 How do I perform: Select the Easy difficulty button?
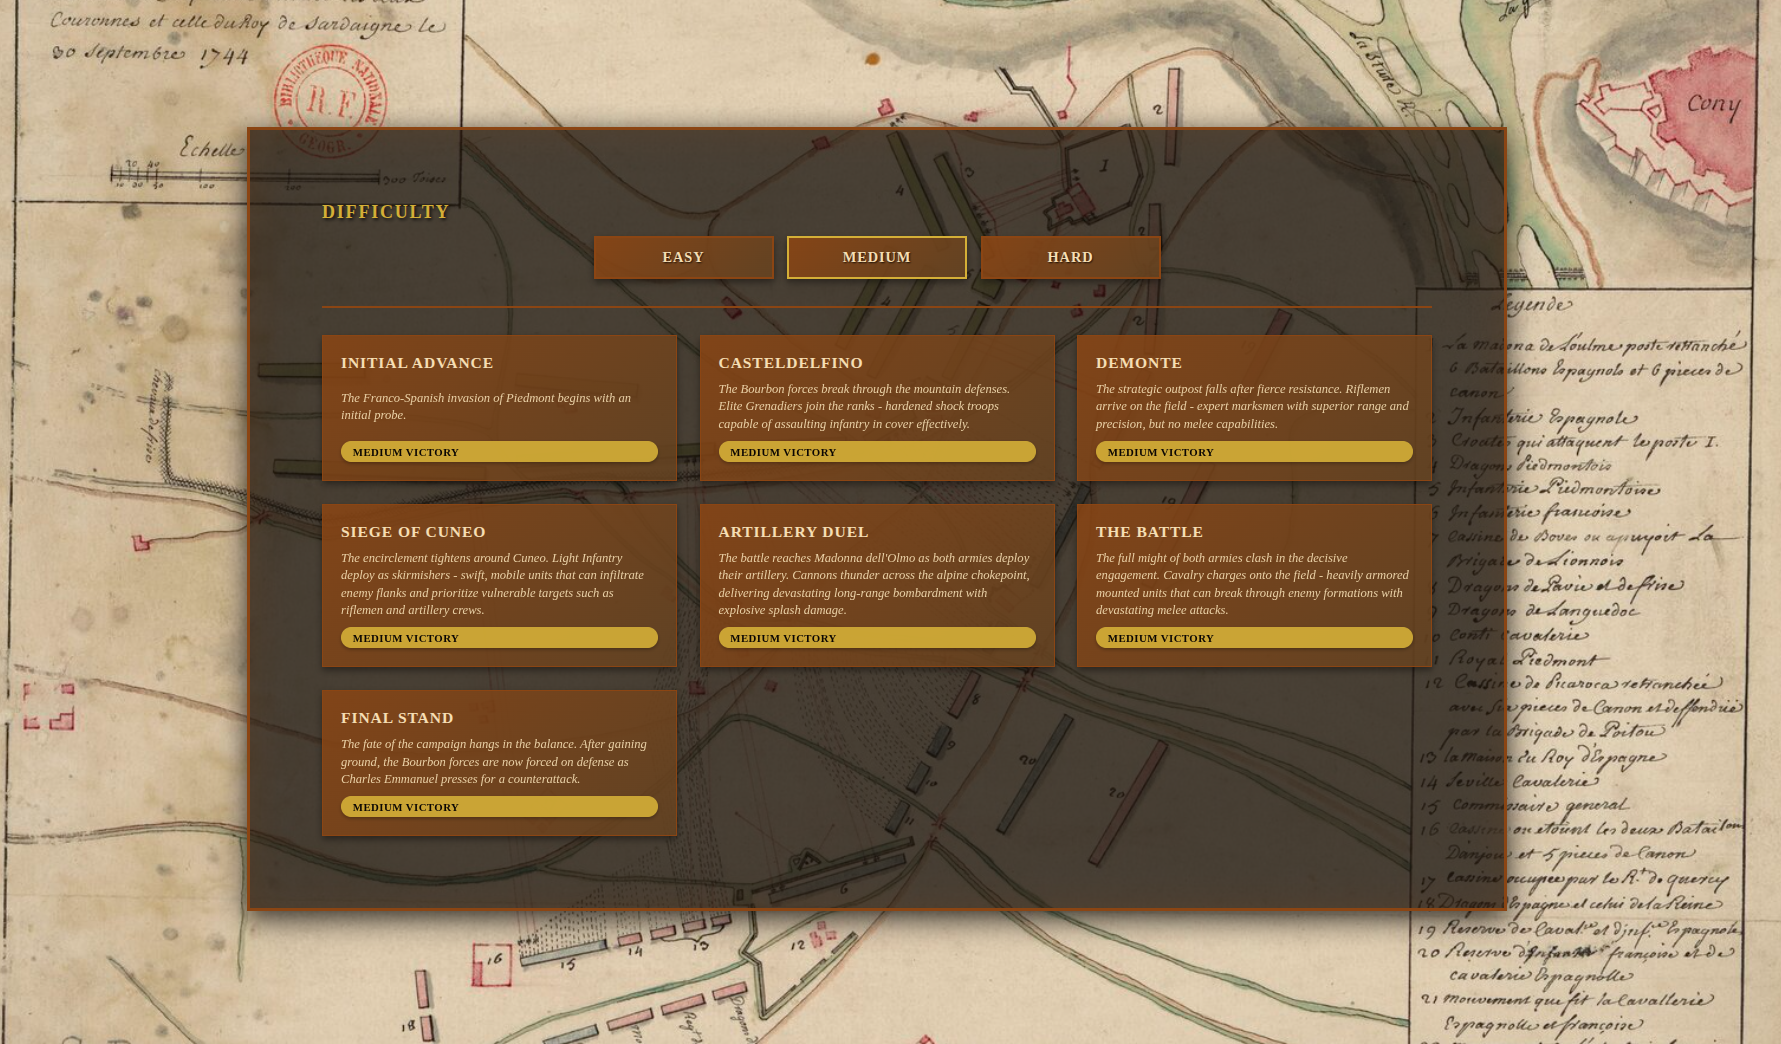point(683,257)
